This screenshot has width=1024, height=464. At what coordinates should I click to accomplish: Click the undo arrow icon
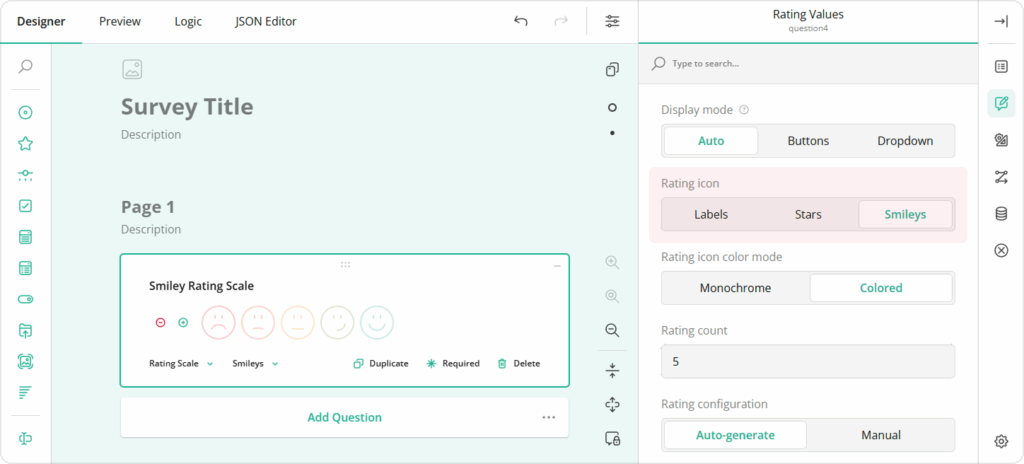(x=520, y=21)
